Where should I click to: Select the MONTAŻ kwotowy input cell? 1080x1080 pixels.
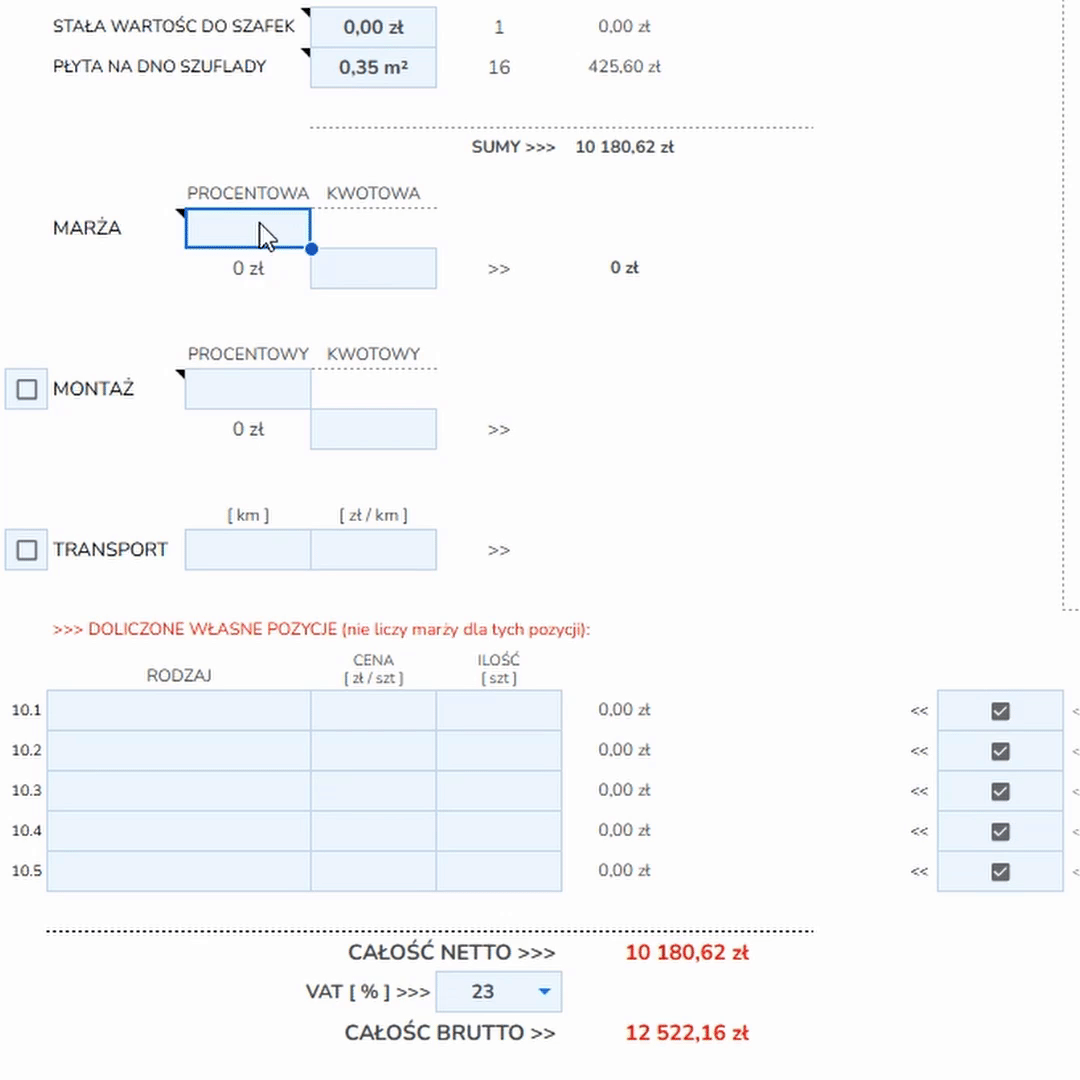(x=373, y=429)
